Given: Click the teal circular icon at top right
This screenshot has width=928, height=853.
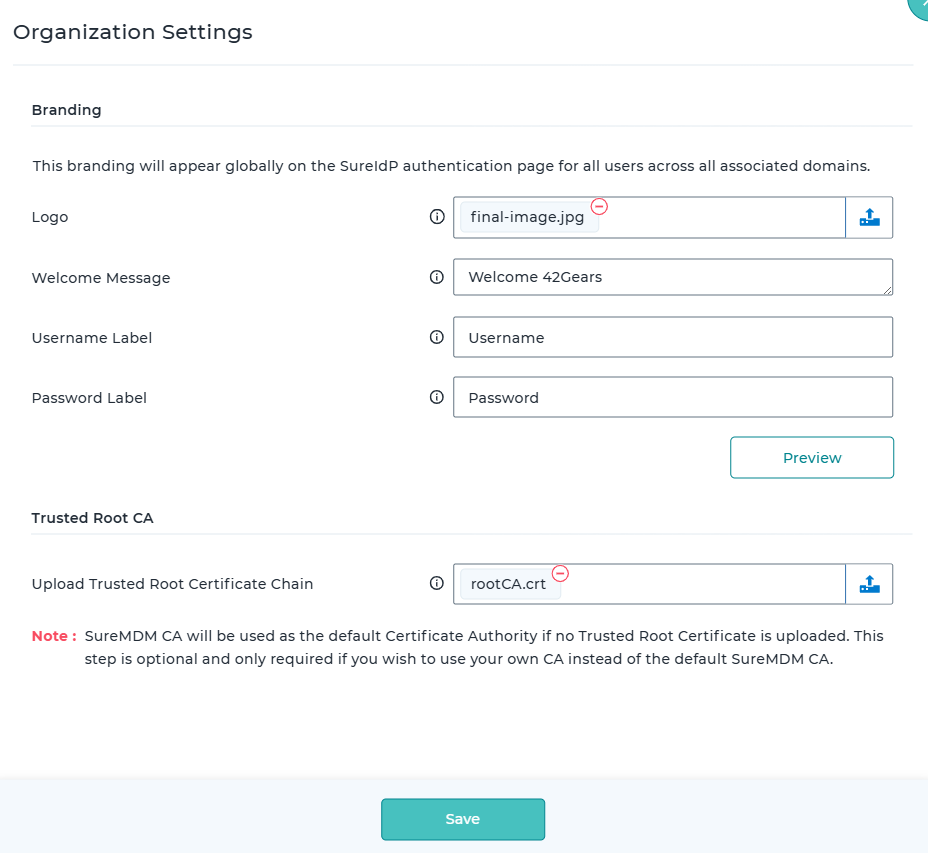Looking at the screenshot, I should (x=919, y=5).
